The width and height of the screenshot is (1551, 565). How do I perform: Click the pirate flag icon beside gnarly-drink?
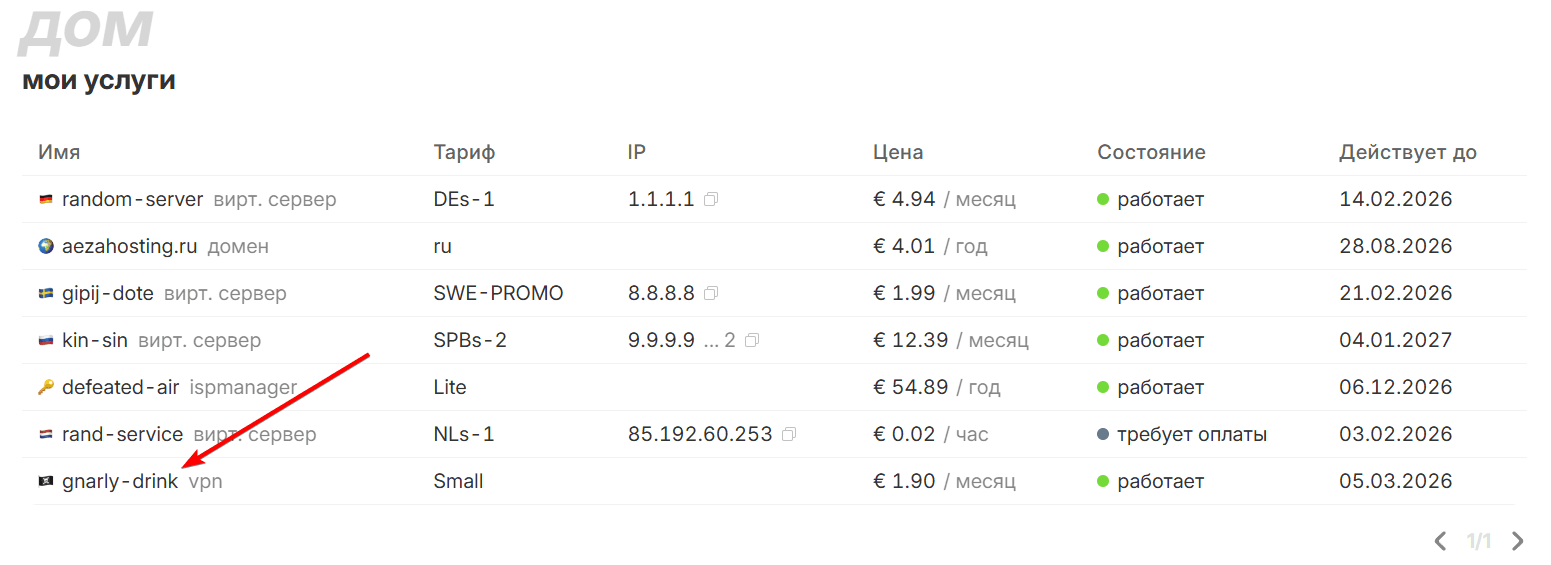click(45, 482)
